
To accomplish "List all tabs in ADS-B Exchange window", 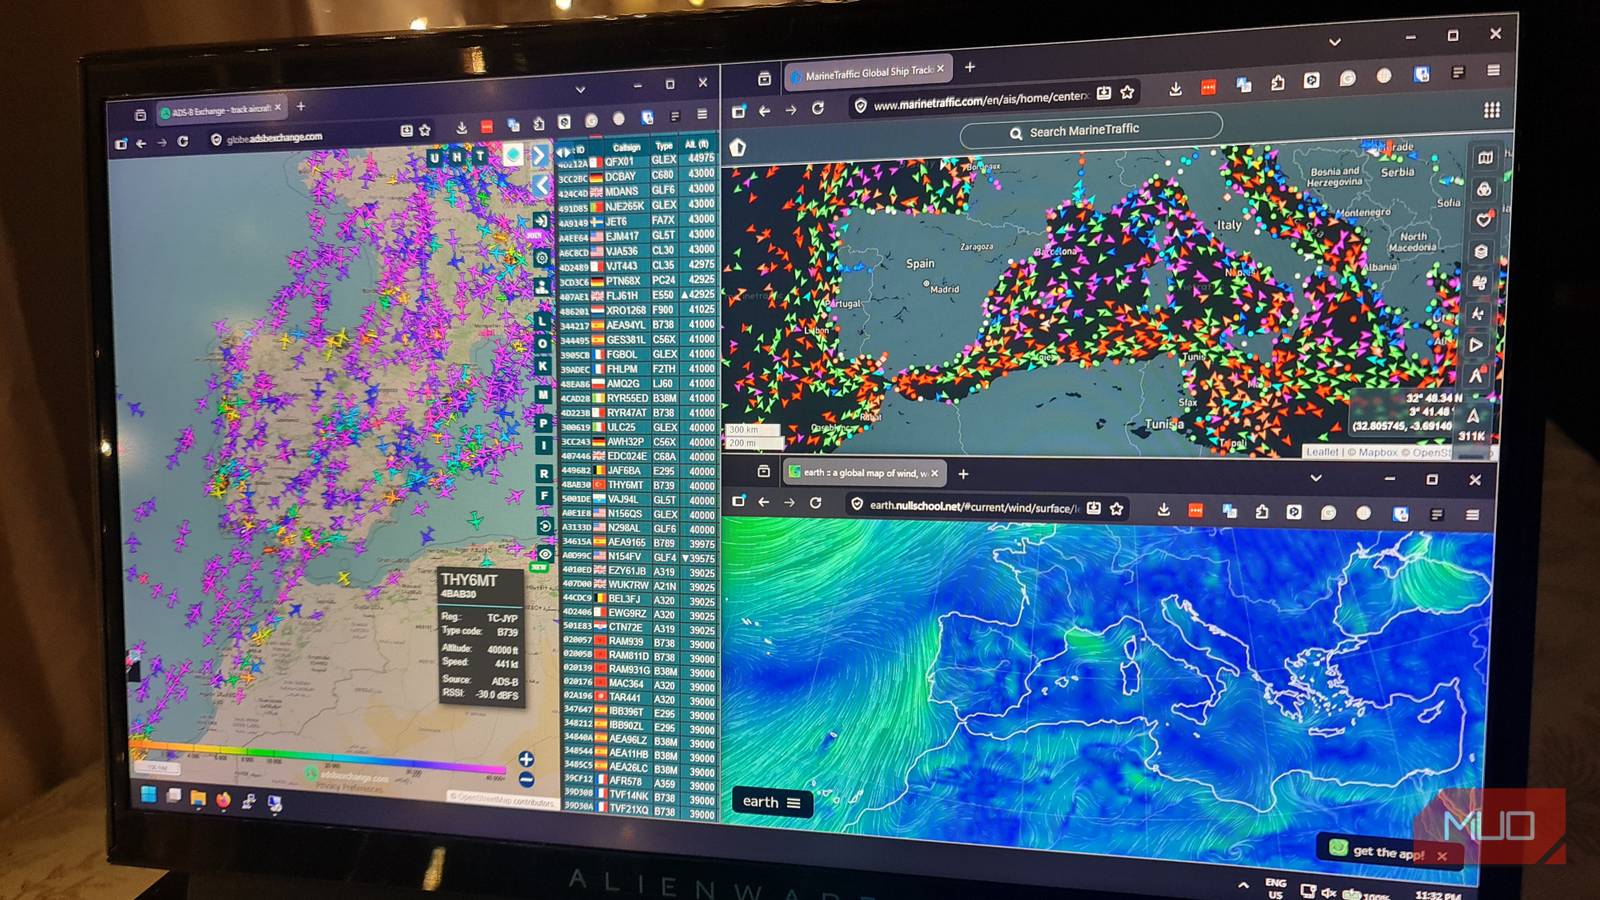I will point(580,89).
